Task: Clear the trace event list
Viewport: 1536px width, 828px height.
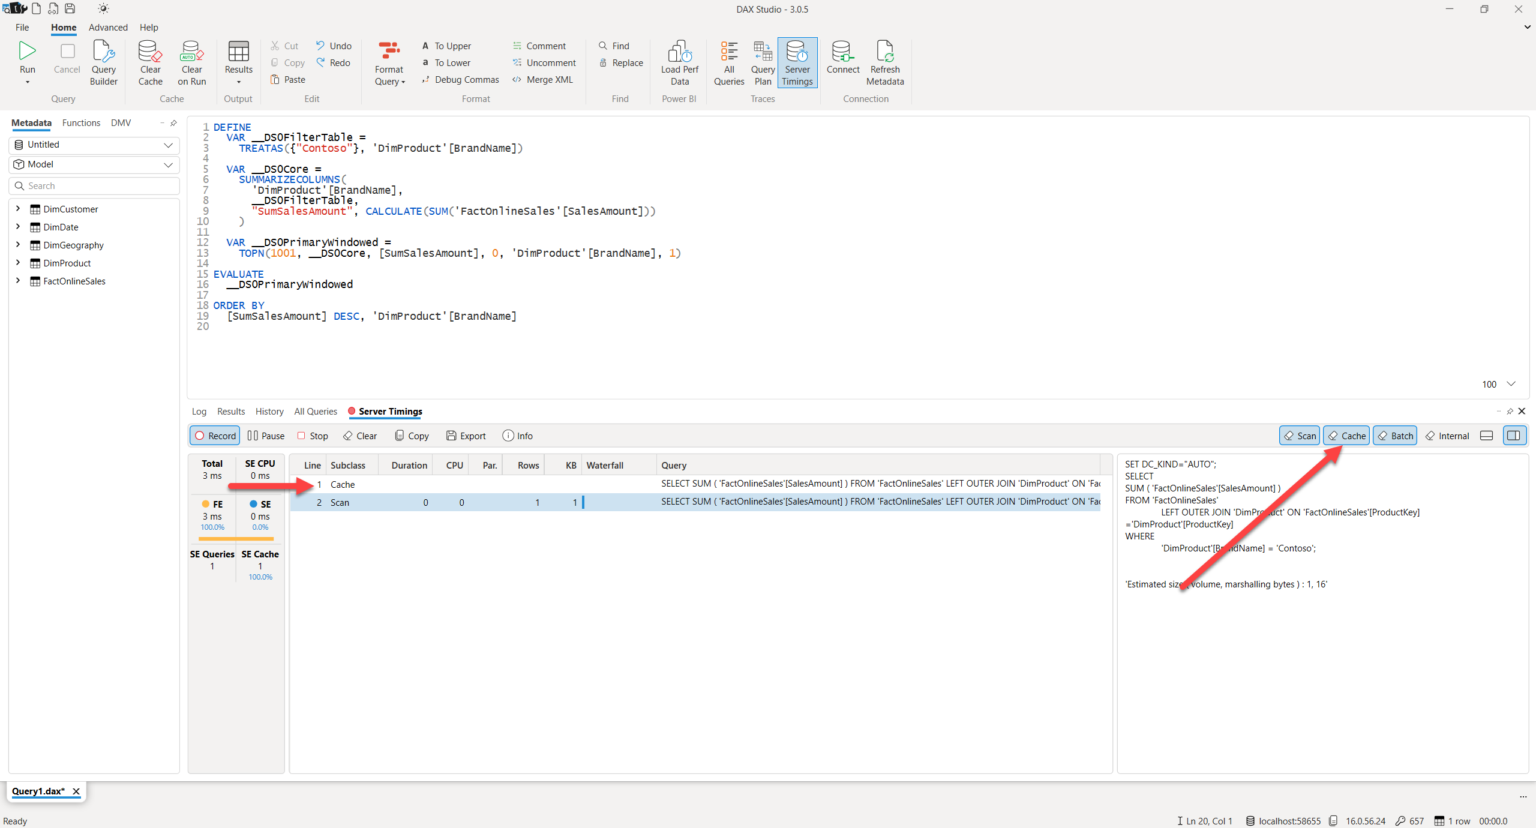Action: (359, 435)
